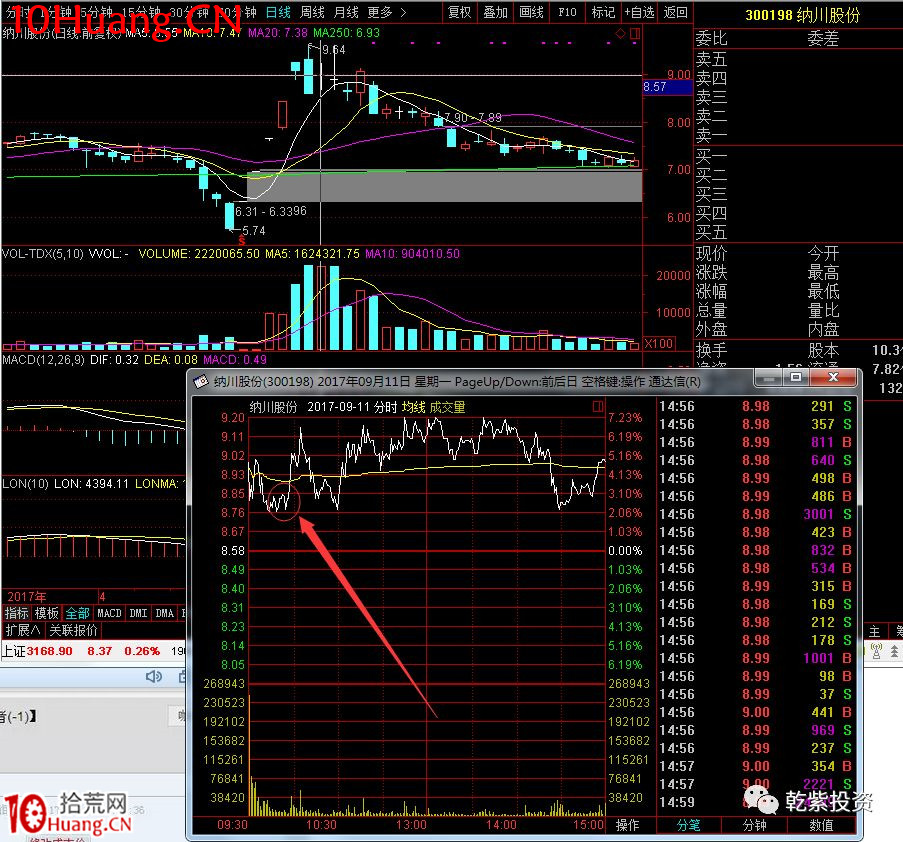Click the tick row with volume 3001
This screenshot has height=842, width=903.
756,514
